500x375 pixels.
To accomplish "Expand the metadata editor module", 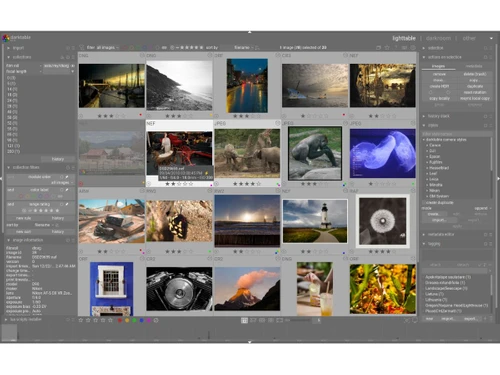I will coord(424,234).
